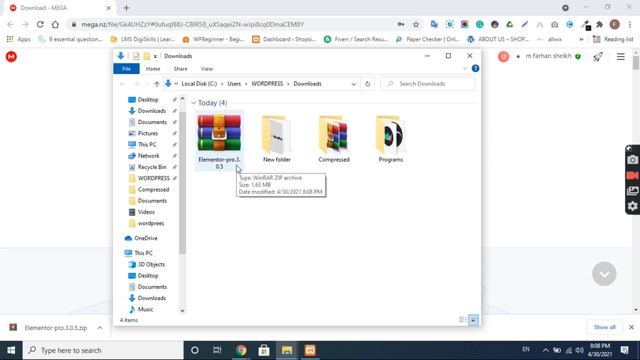Open the Apps bookmarks shortcut
The width and height of the screenshot is (640, 360).
click(18, 39)
